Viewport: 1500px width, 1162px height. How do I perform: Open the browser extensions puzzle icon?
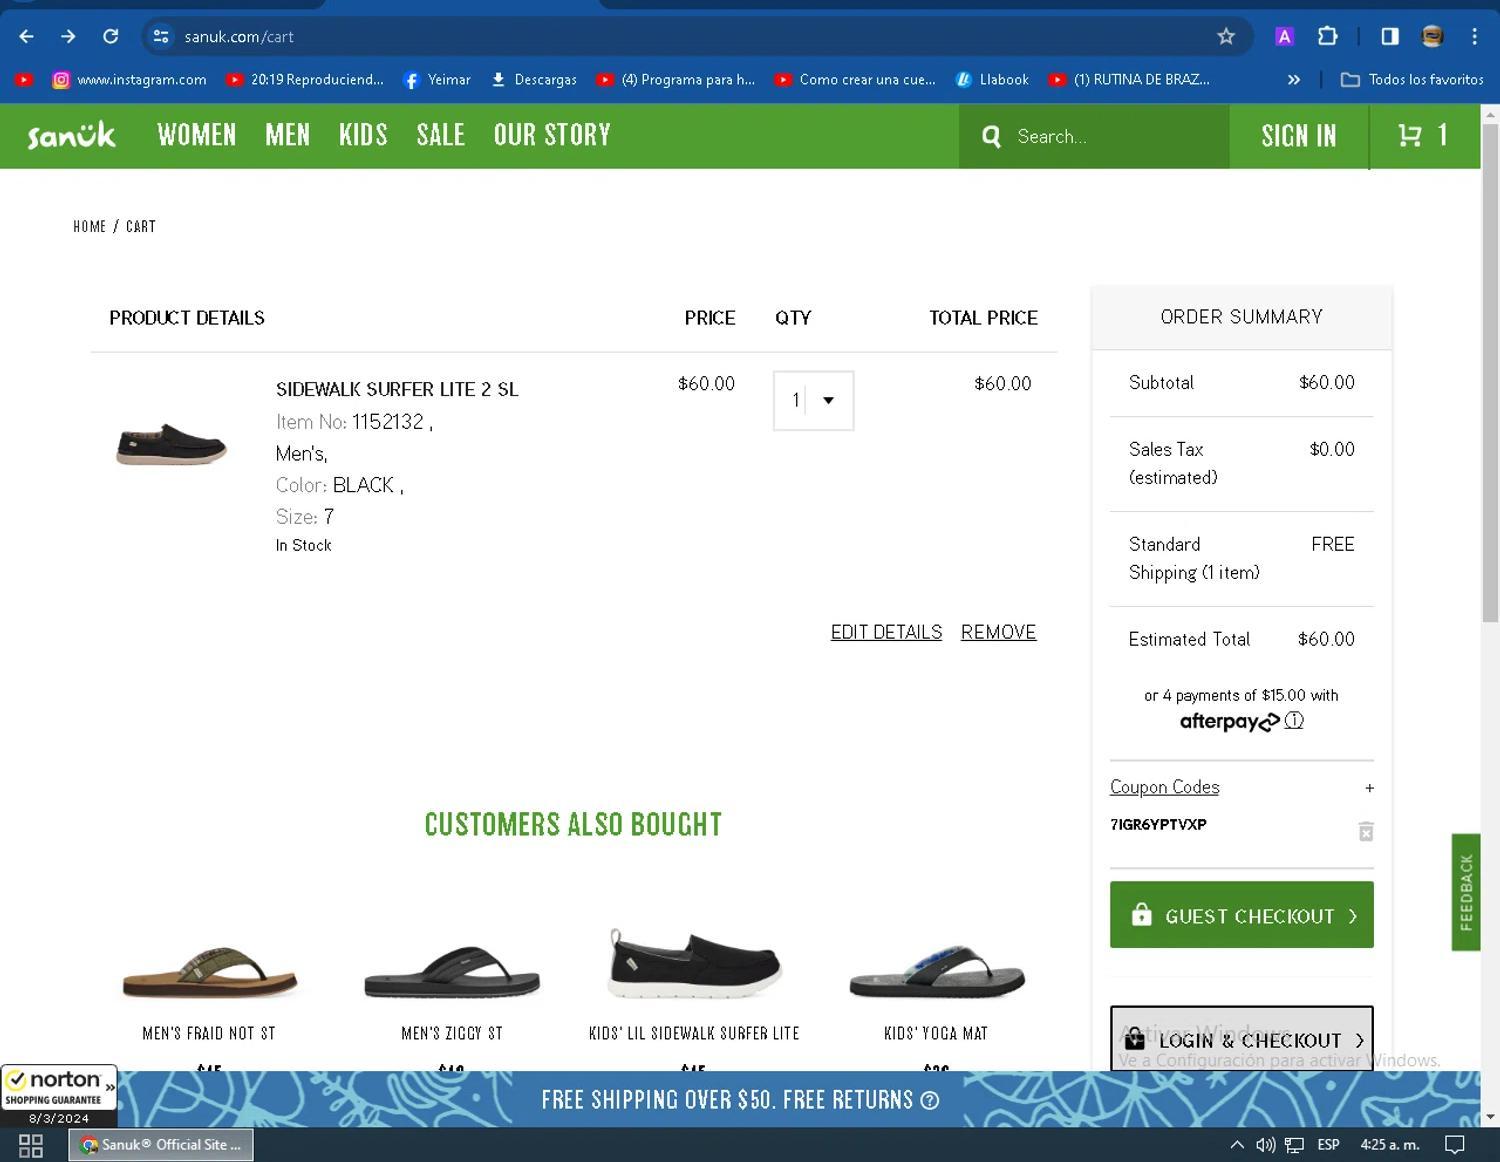1327,36
